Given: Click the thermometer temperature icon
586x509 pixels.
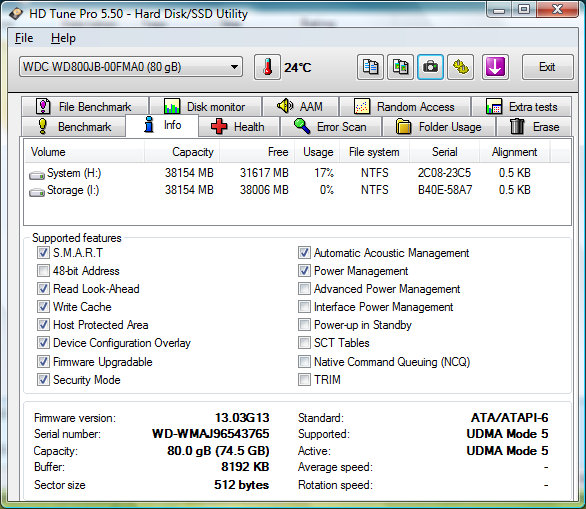Looking at the screenshot, I should click(267, 67).
